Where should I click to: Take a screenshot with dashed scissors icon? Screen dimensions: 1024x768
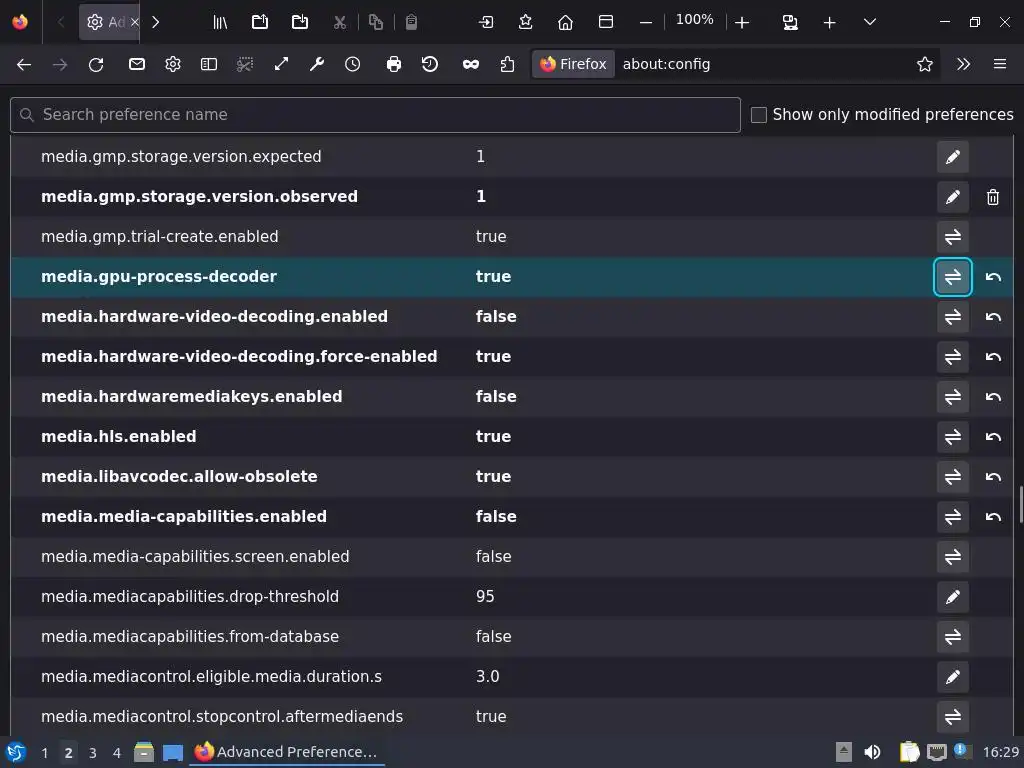coord(245,64)
